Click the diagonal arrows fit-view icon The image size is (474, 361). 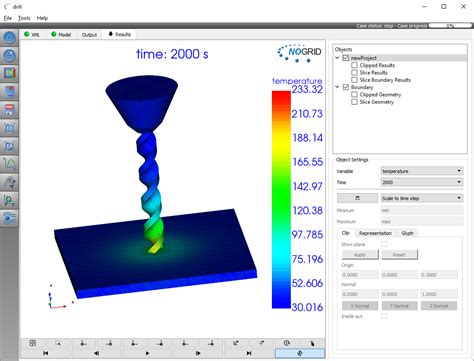coord(236,343)
